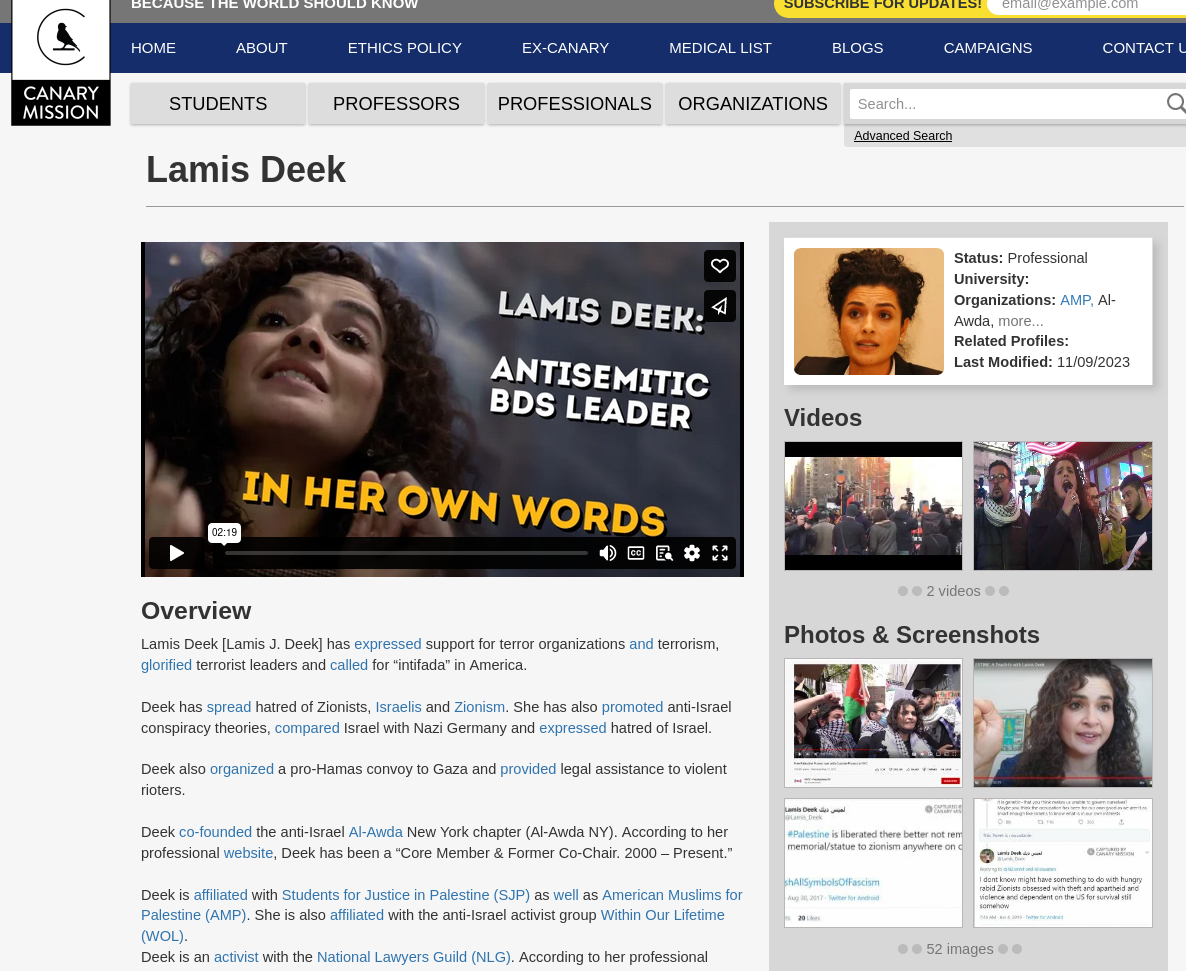1186x971 pixels.
Task: Open Students for Justice in Palestine (SJP) link
Action: [x=405, y=895]
